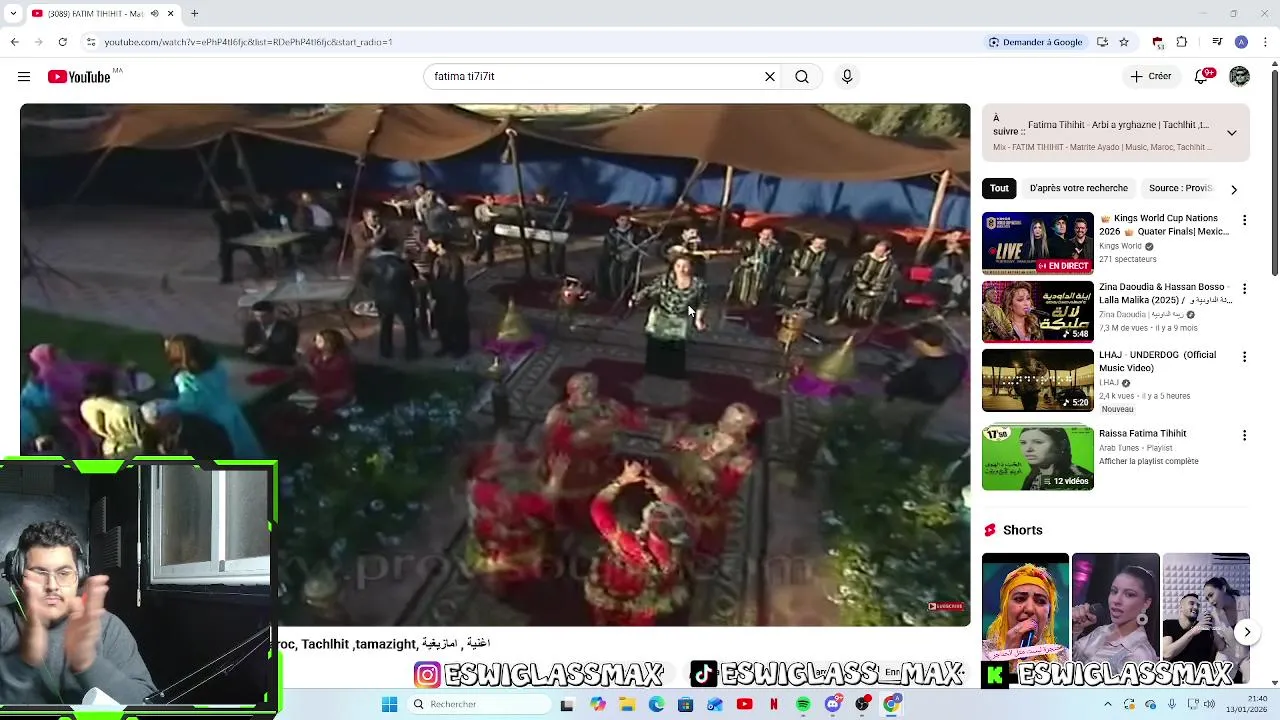Bookmark this page with the star icon

pos(1124,42)
